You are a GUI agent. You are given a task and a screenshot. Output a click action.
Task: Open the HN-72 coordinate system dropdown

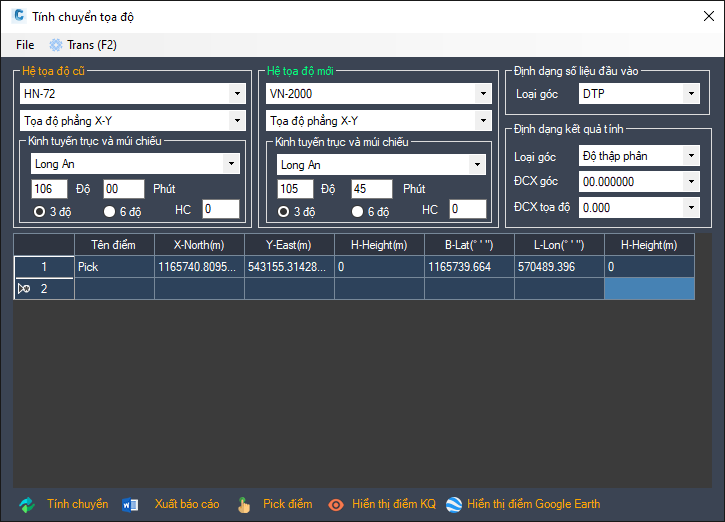(x=236, y=94)
